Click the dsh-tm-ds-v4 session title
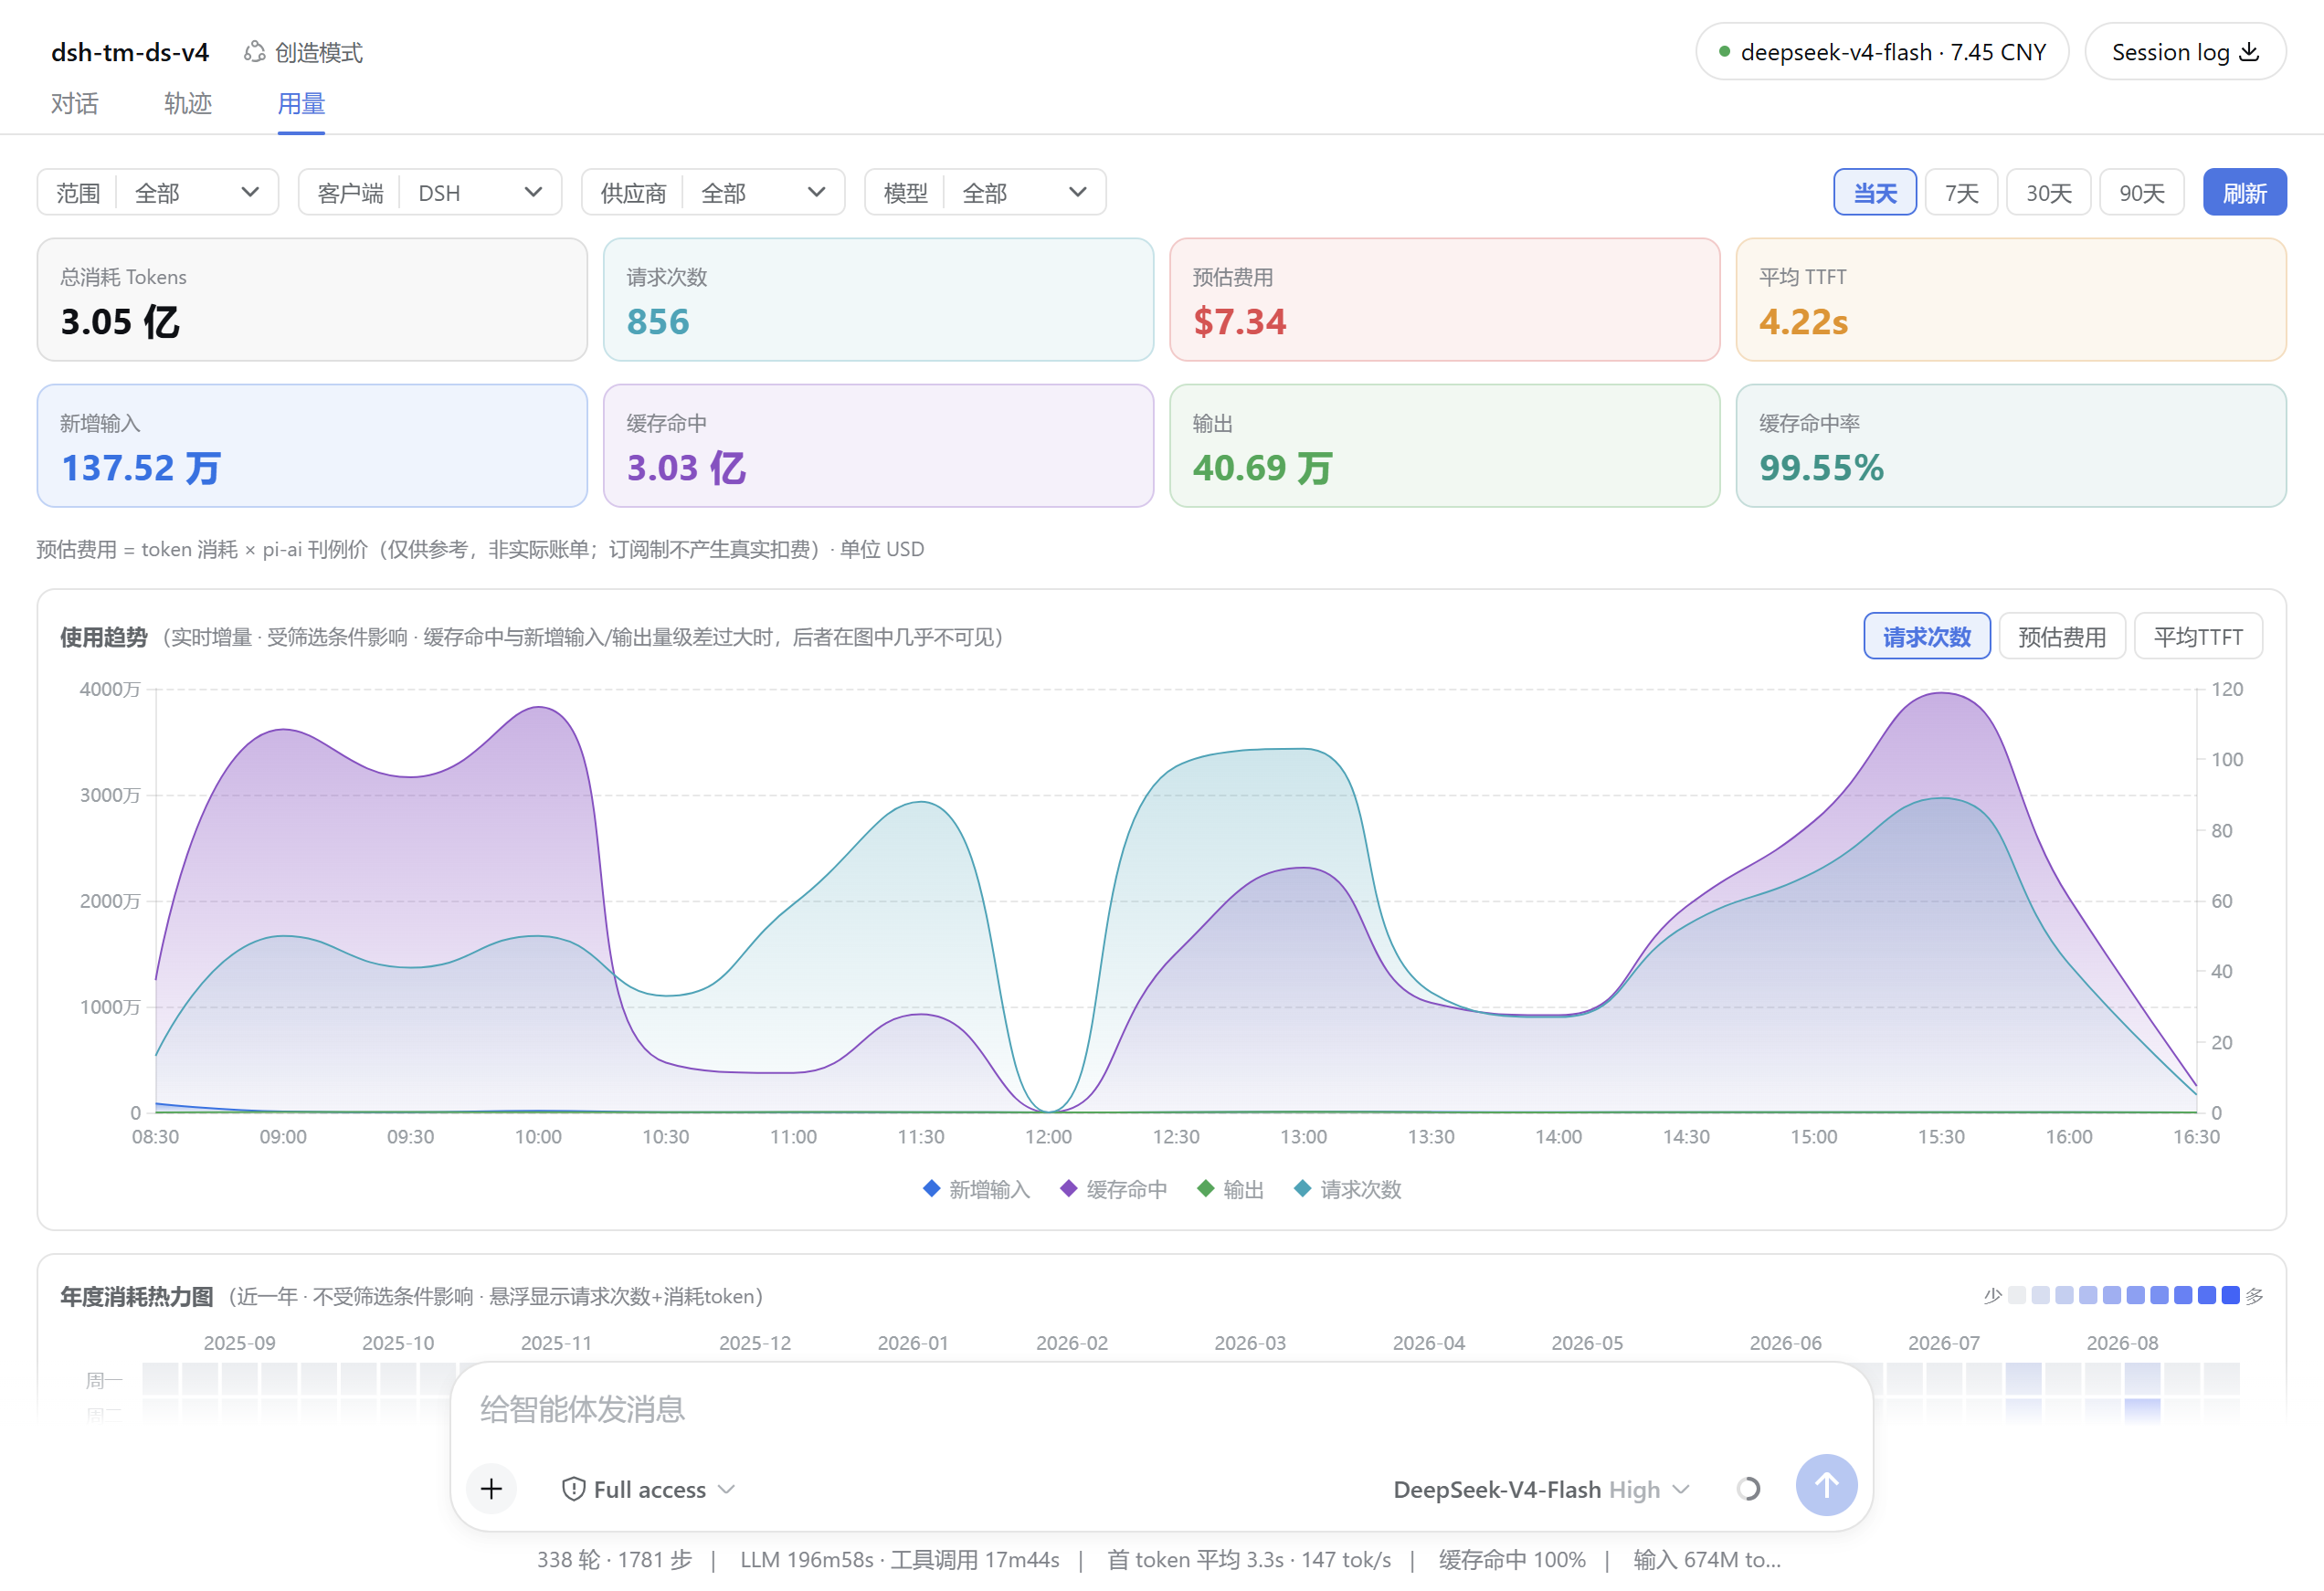 tap(130, 51)
